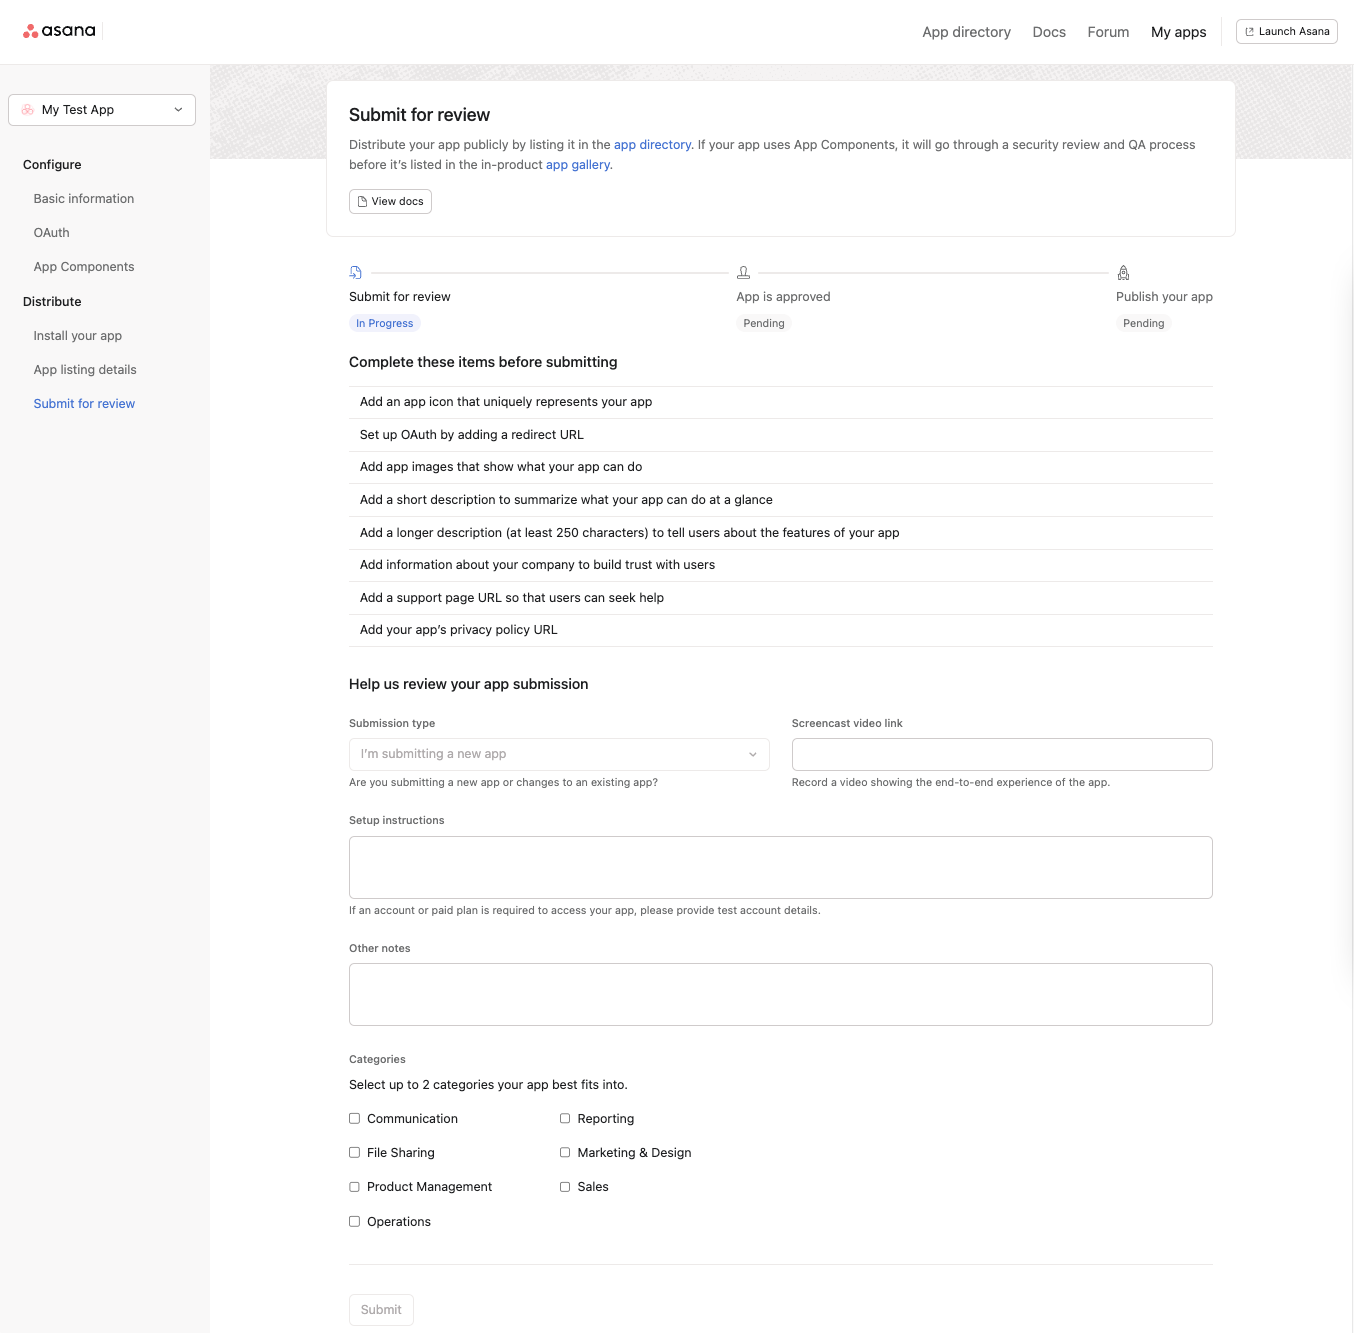Click the external link icon in Launch Asana

tap(1249, 32)
